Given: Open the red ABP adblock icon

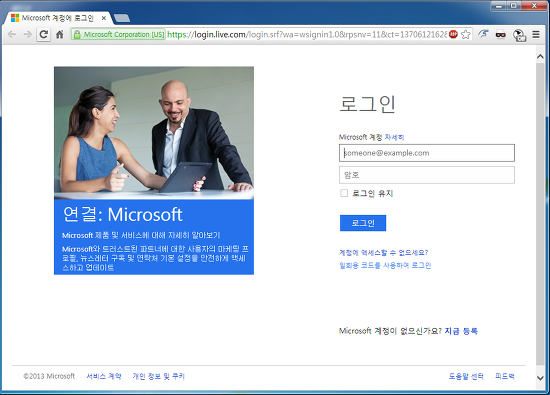Looking at the screenshot, I should (453, 34).
